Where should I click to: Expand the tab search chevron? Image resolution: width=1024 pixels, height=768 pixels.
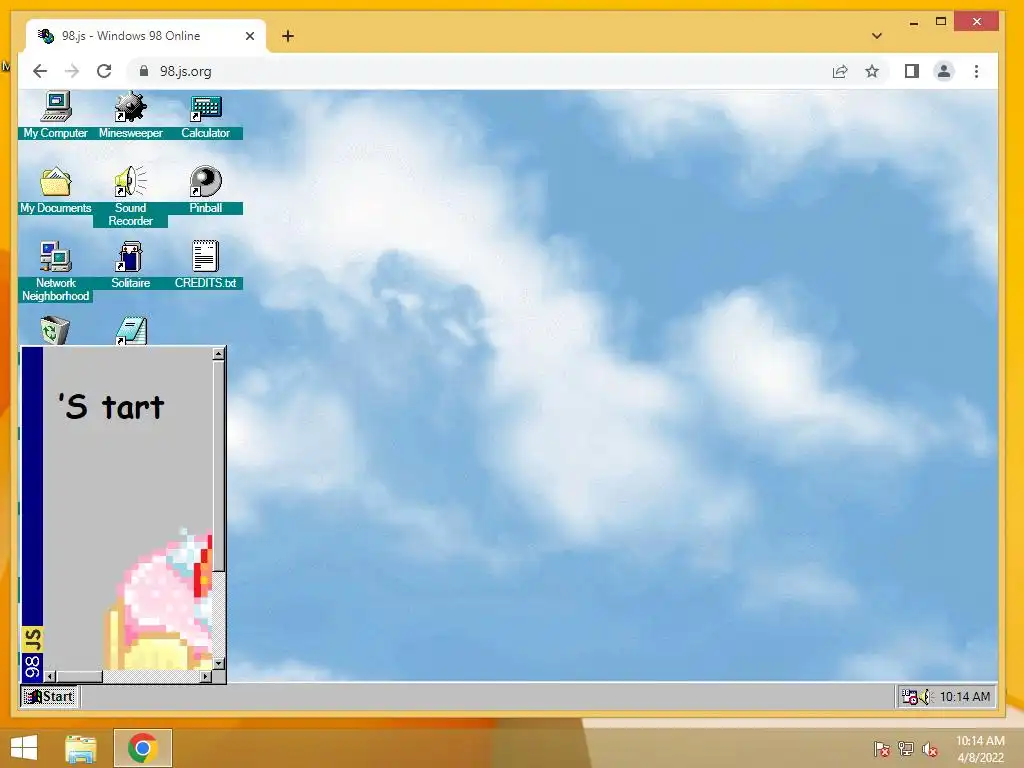click(877, 36)
